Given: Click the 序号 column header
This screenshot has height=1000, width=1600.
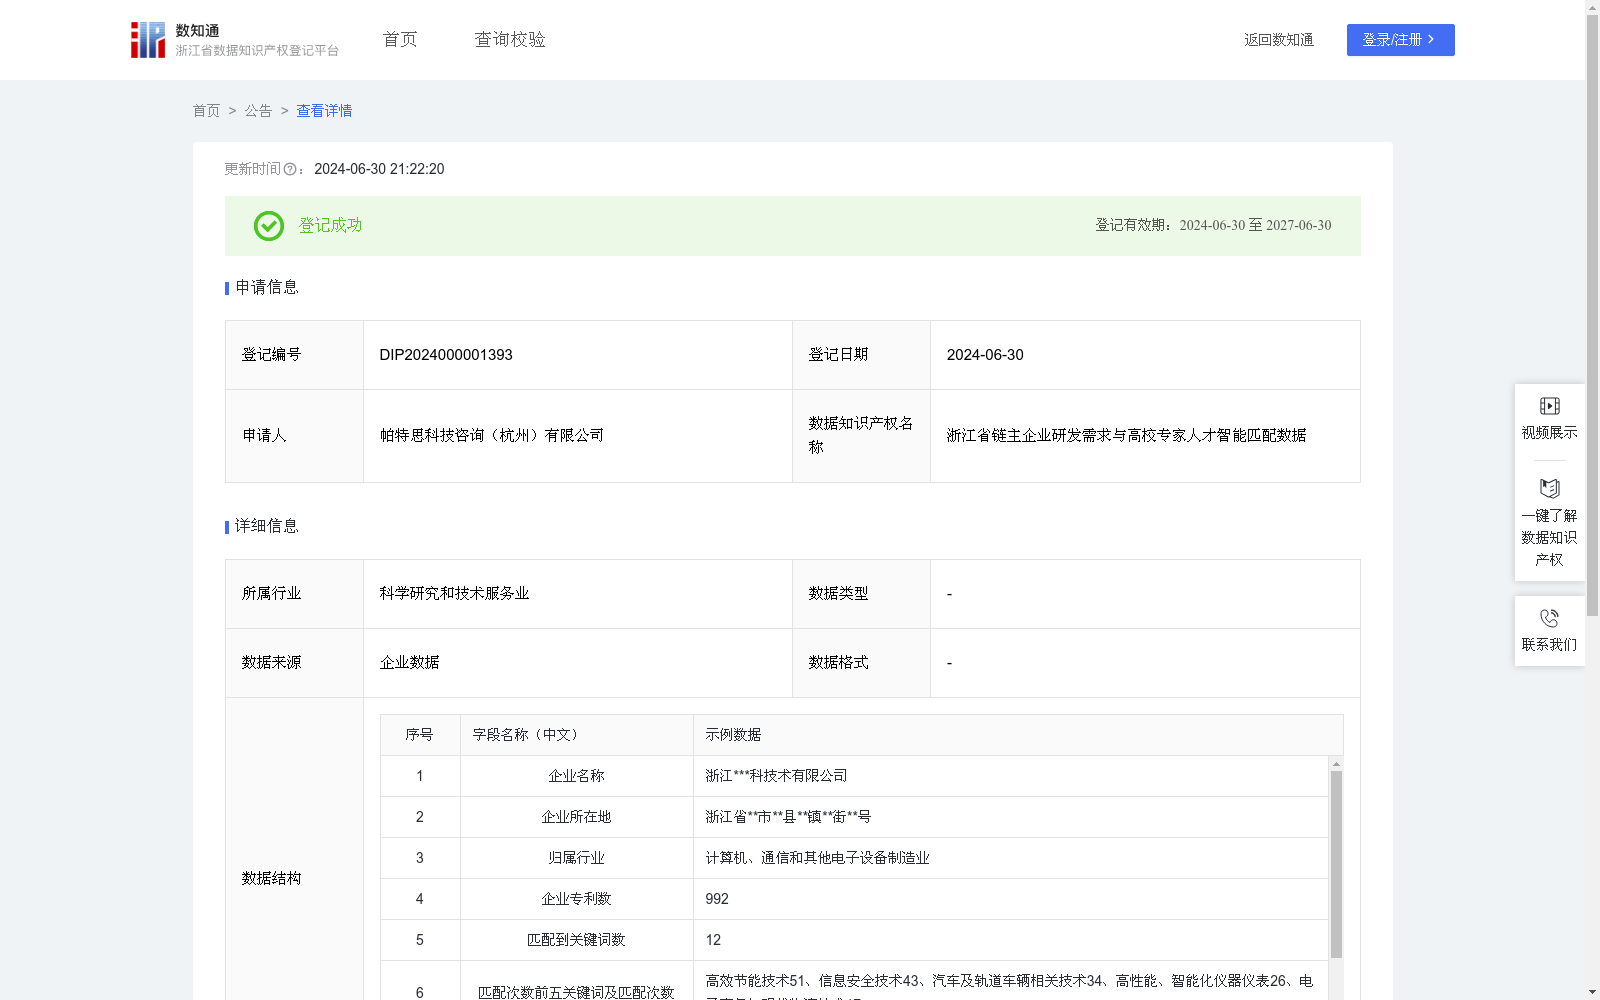Looking at the screenshot, I should (419, 735).
